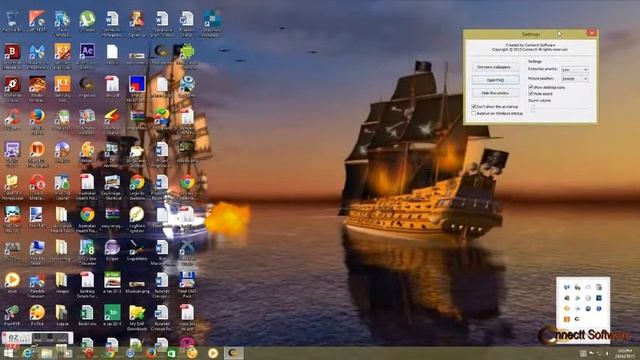Select the purple Adobe Ae desktop icon
640x360 pixels.
(x=87, y=55)
